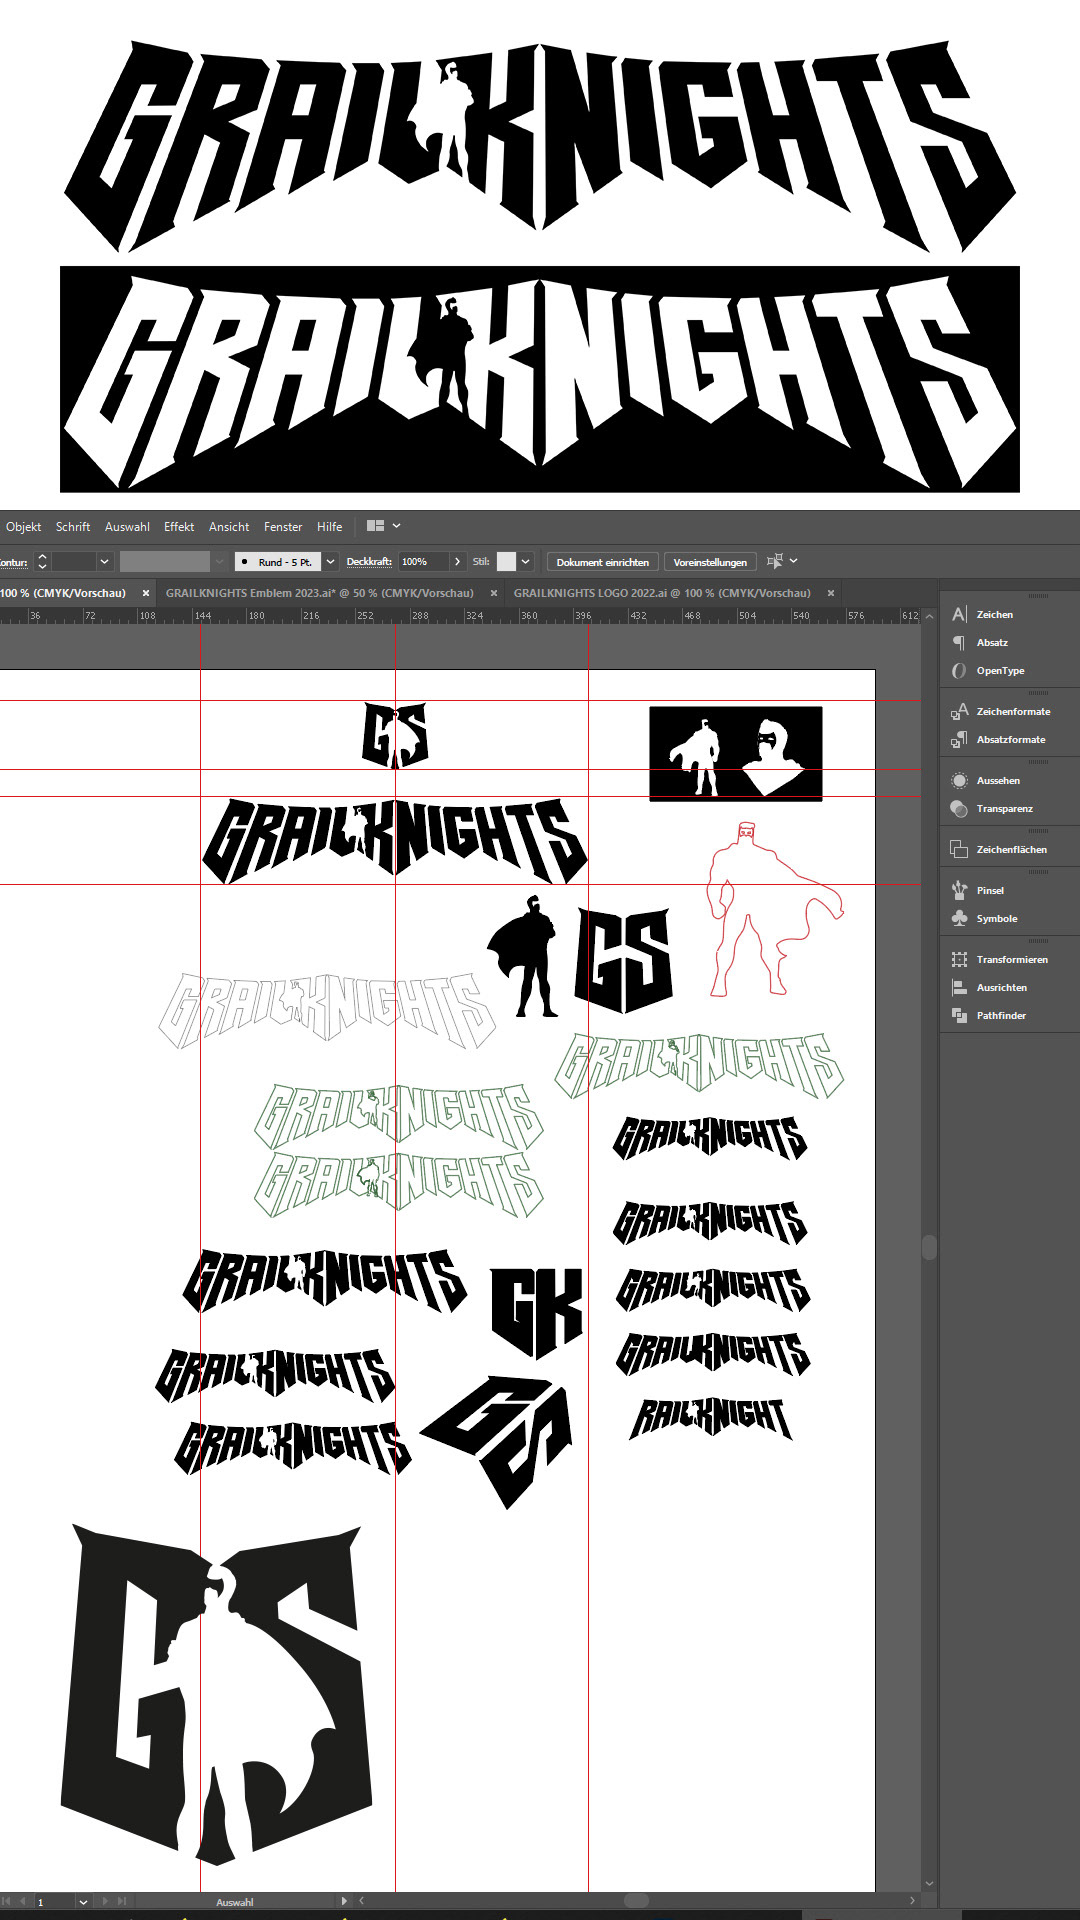Open the status bar Auswahl popup arrow
The image size is (1080, 1920).
coord(344,1901)
